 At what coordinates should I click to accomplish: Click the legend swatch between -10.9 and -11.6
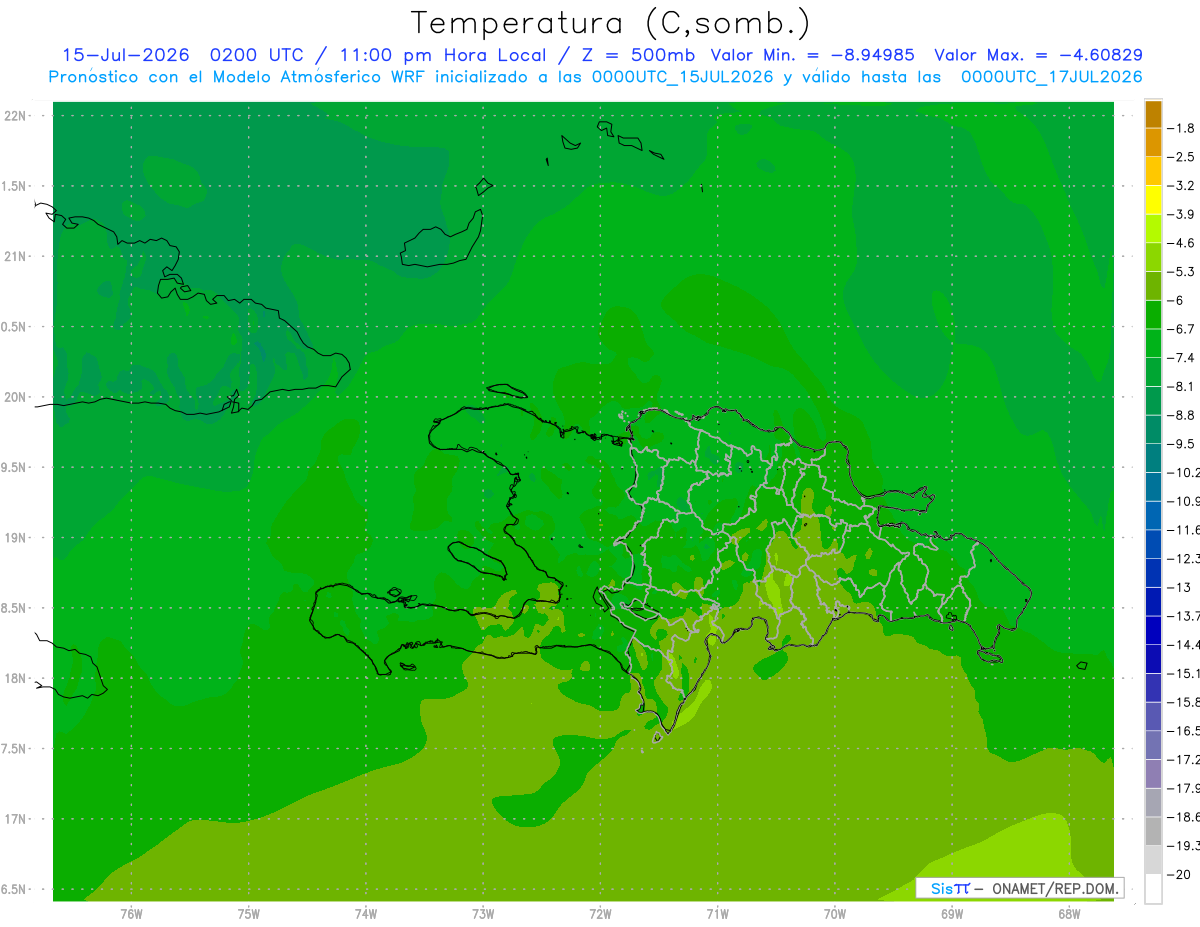[1153, 515]
